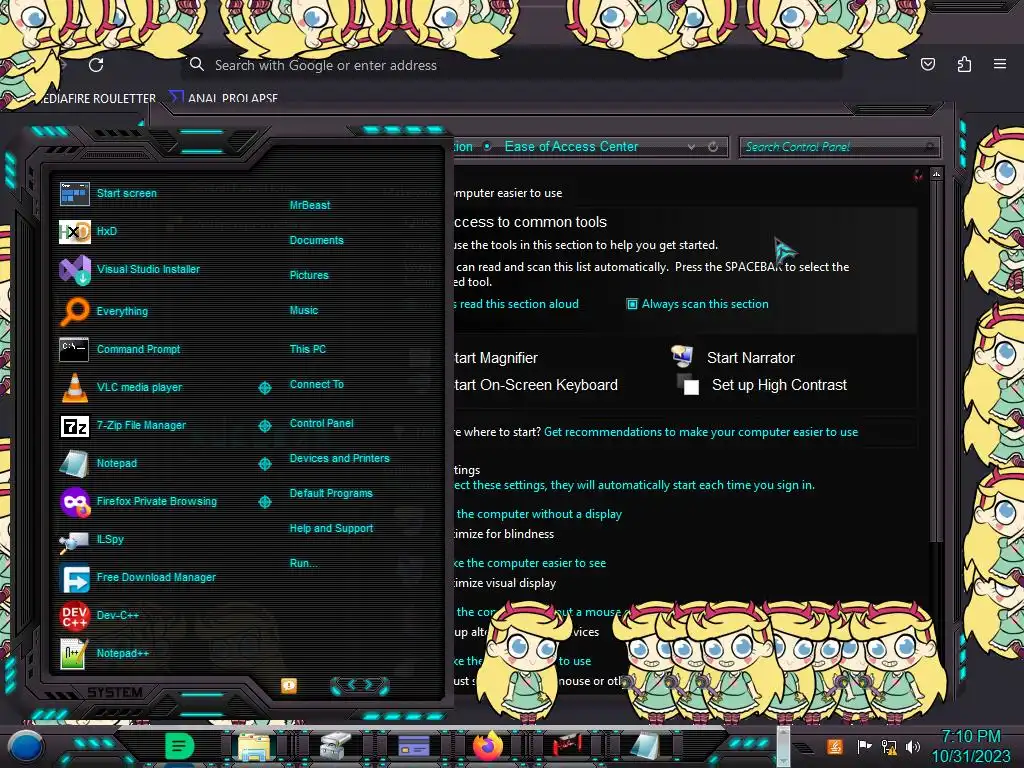Open the green chat app on the taskbar
Viewport: 1024px width, 768px height.
click(180, 745)
